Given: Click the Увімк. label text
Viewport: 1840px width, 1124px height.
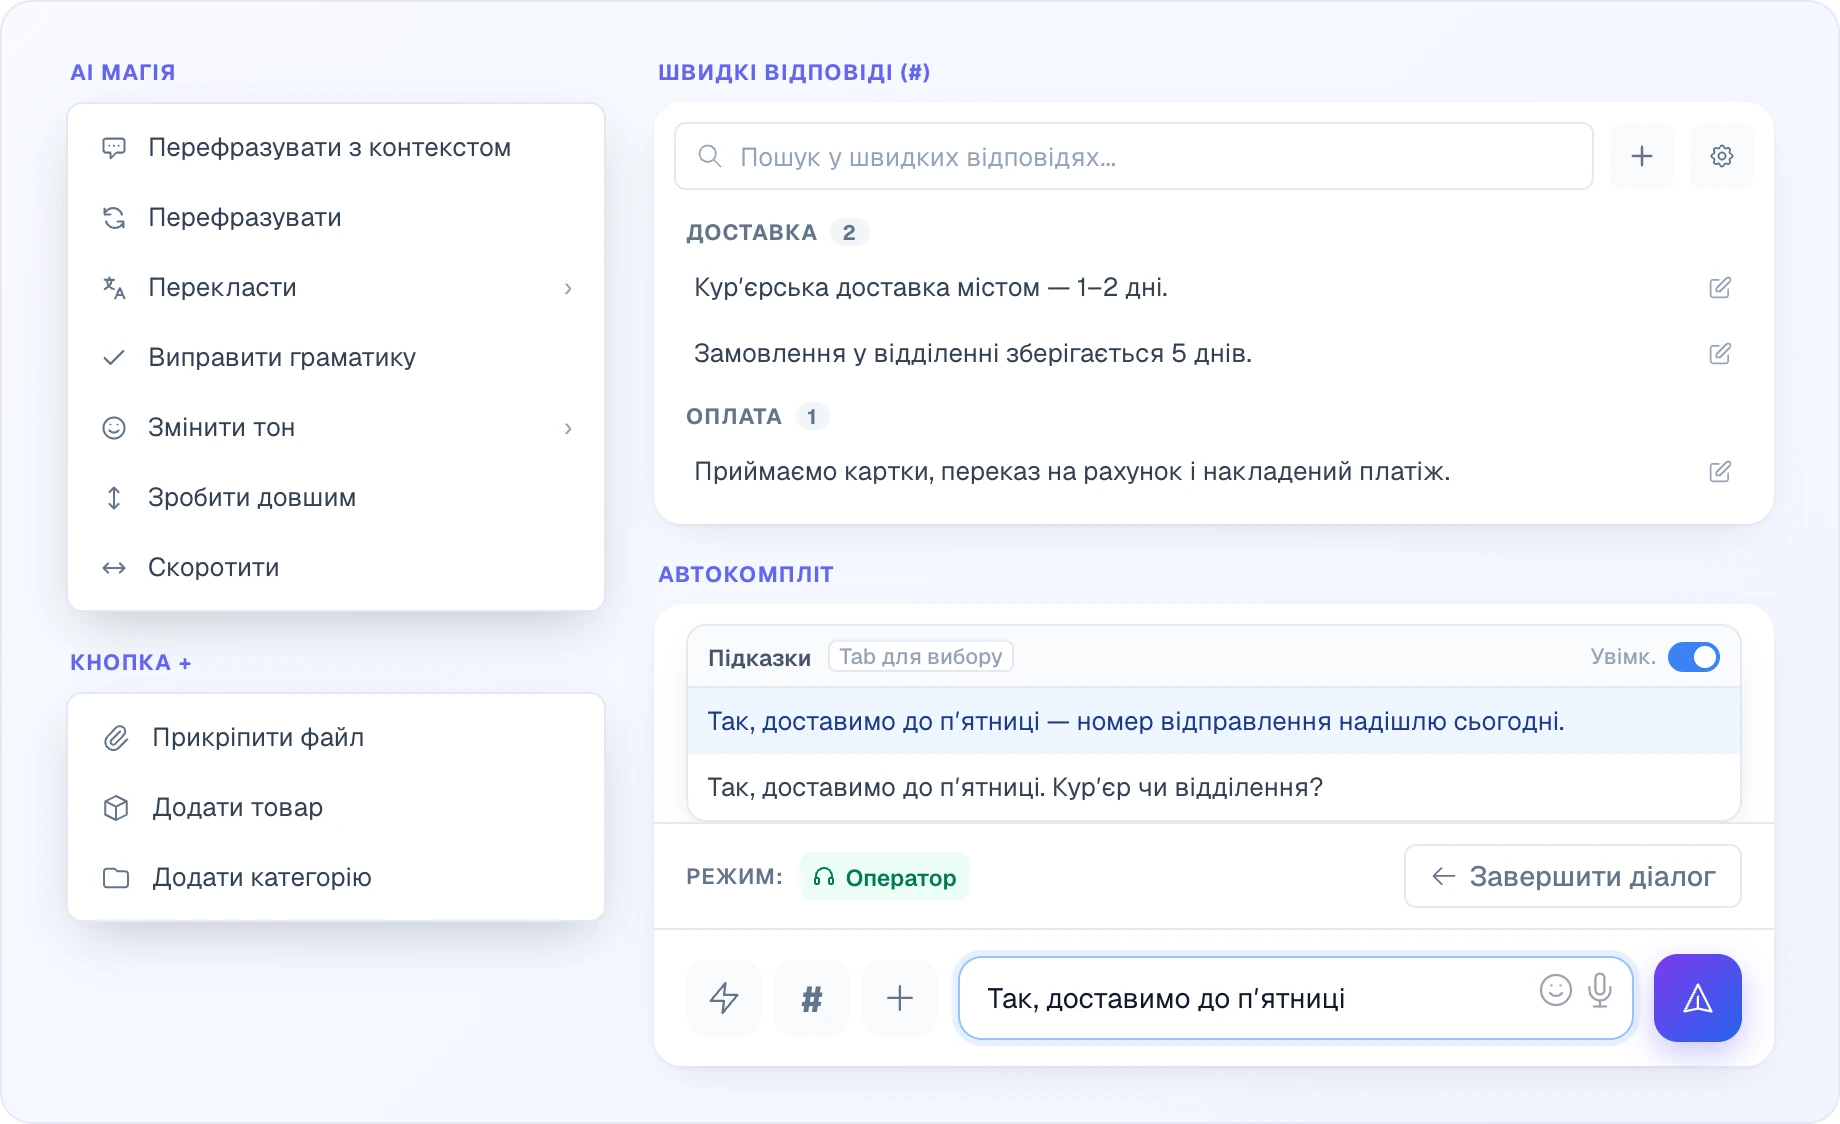Looking at the screenshot, I should point(1623,657).
